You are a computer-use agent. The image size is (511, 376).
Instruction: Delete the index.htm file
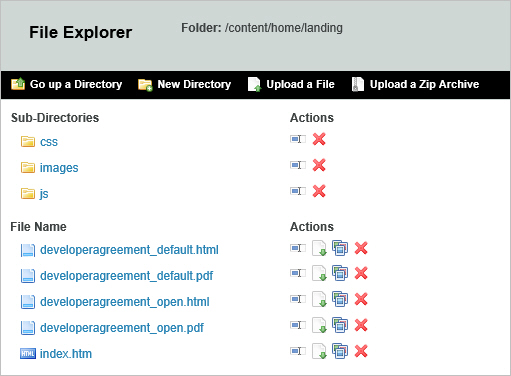361,351
